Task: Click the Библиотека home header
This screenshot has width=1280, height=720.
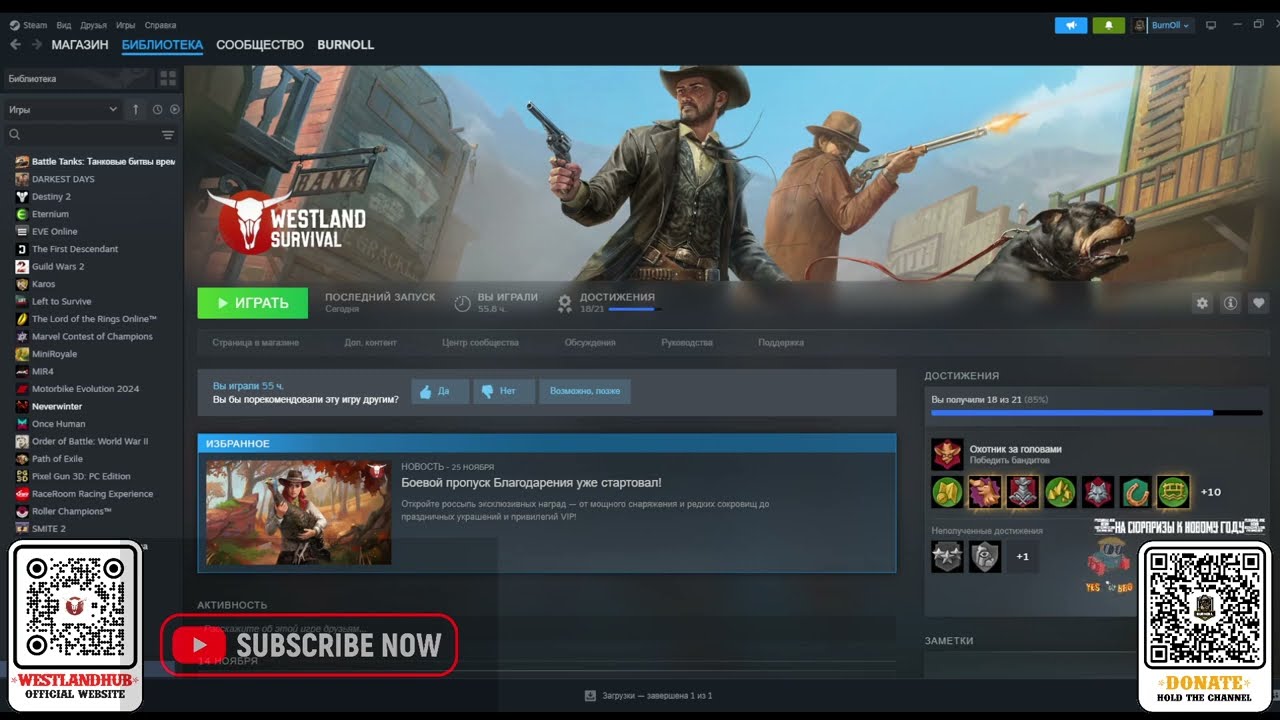Action: [80, 78]
